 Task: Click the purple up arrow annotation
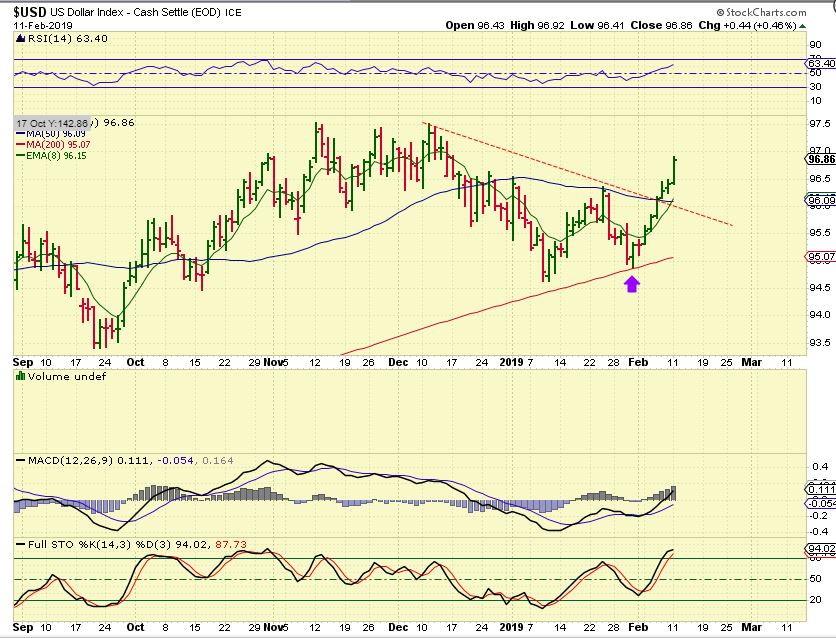point(631,284)
